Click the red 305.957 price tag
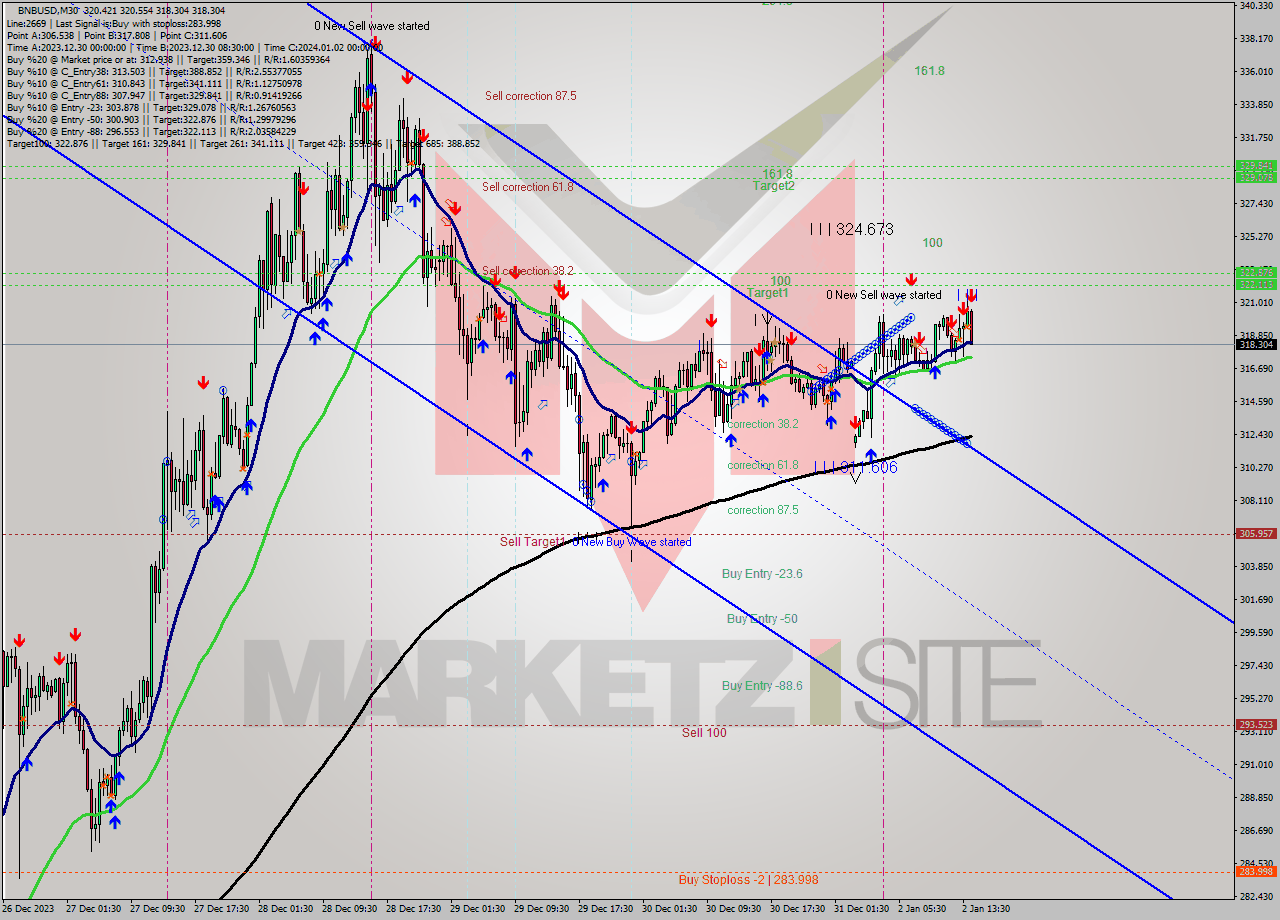This screenshot has width=1280, height=920. pyautogui.click(x=1256, y=533)
